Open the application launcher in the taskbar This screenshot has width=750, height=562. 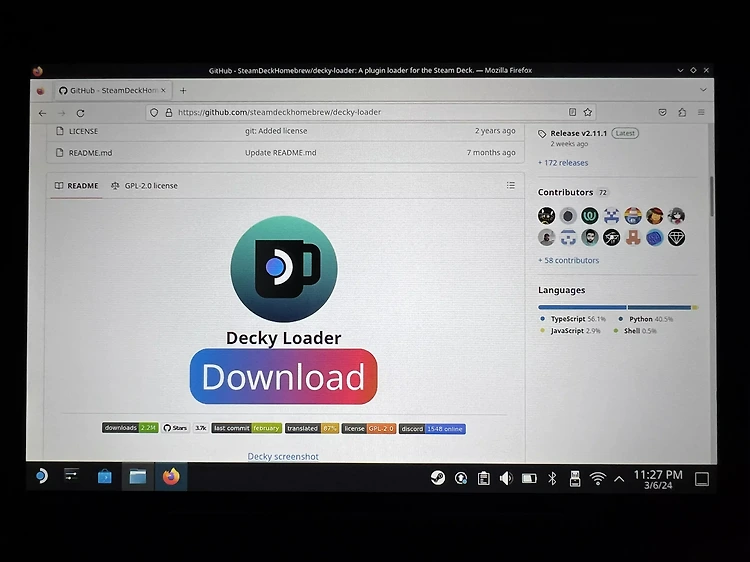(42, 476)
